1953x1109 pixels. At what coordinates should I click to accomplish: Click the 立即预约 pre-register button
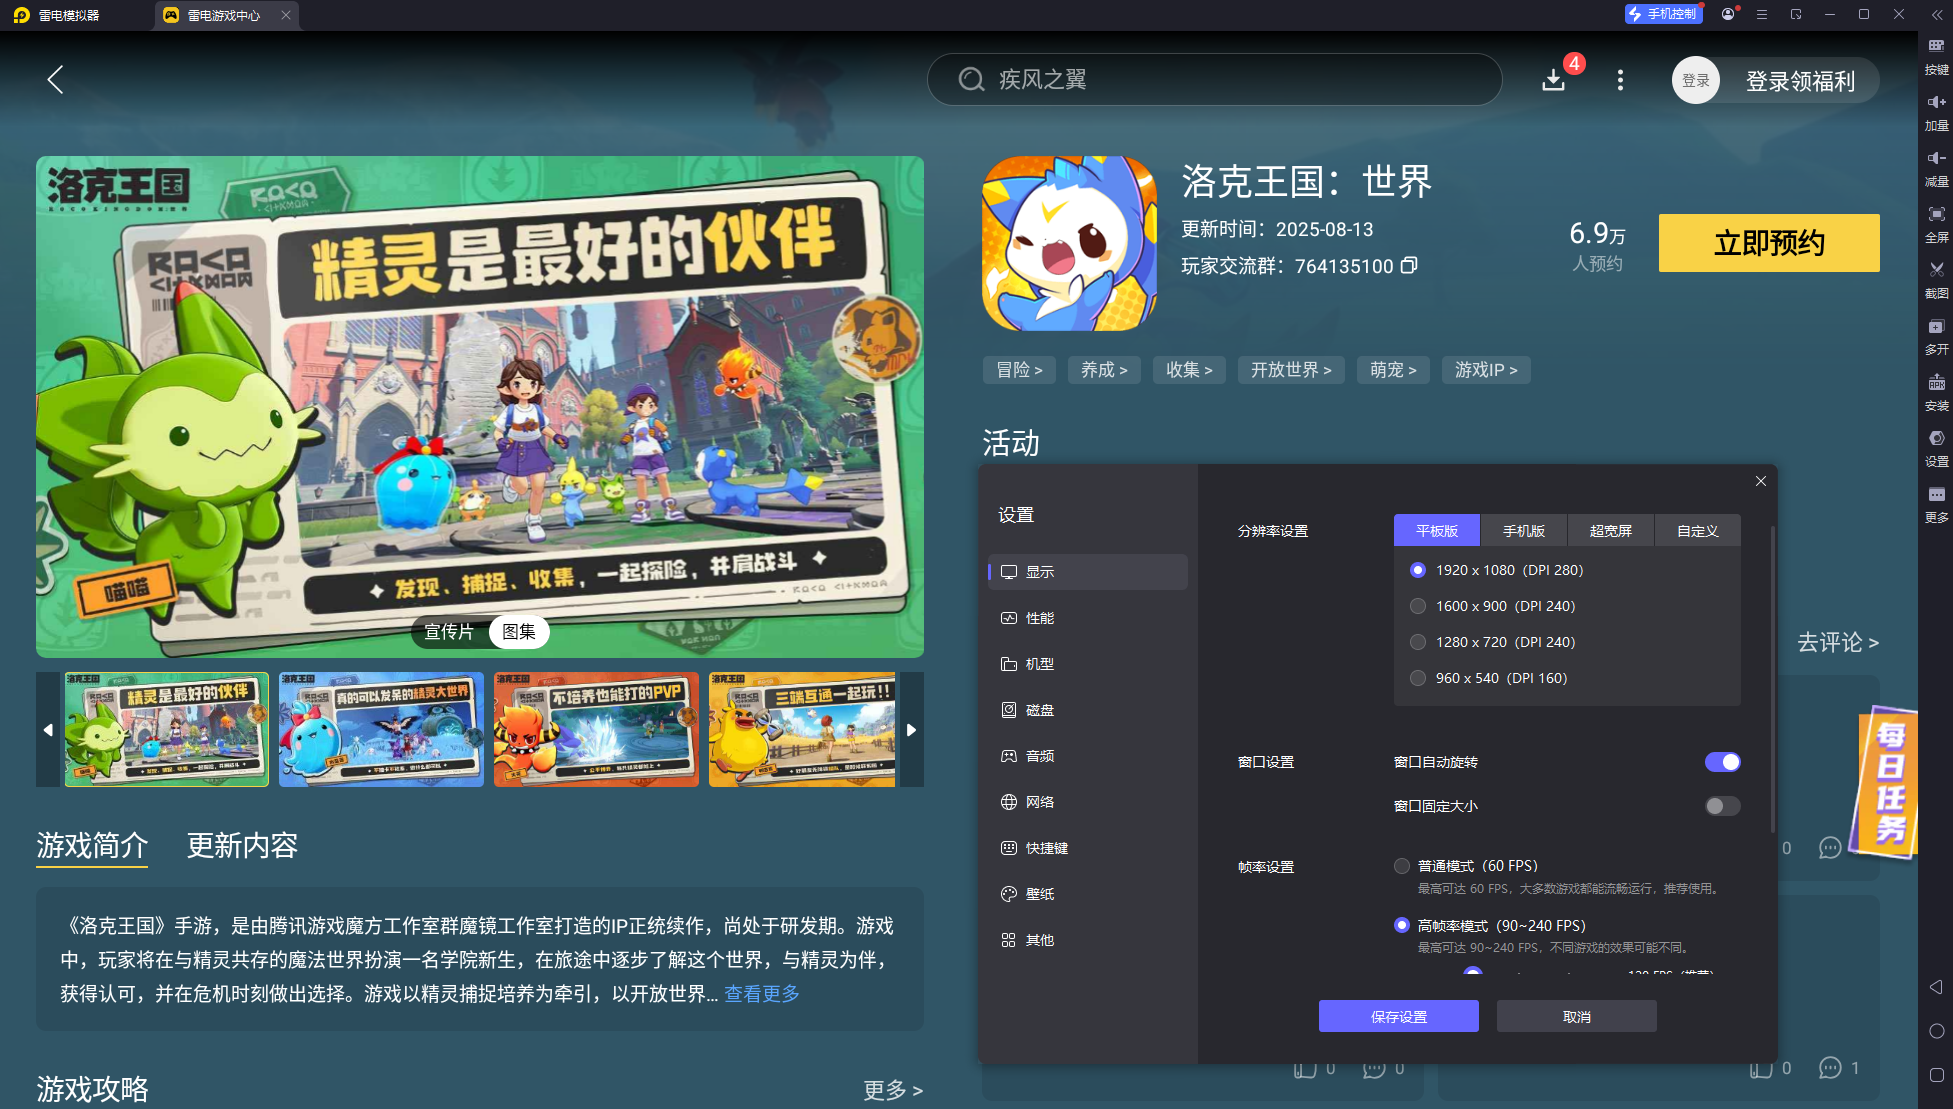1768,243
